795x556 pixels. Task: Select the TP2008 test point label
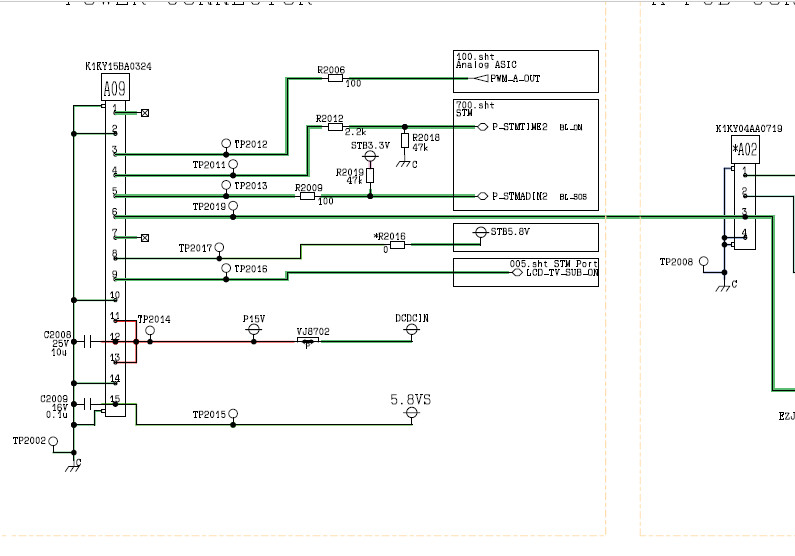click(x=676, y=262)
